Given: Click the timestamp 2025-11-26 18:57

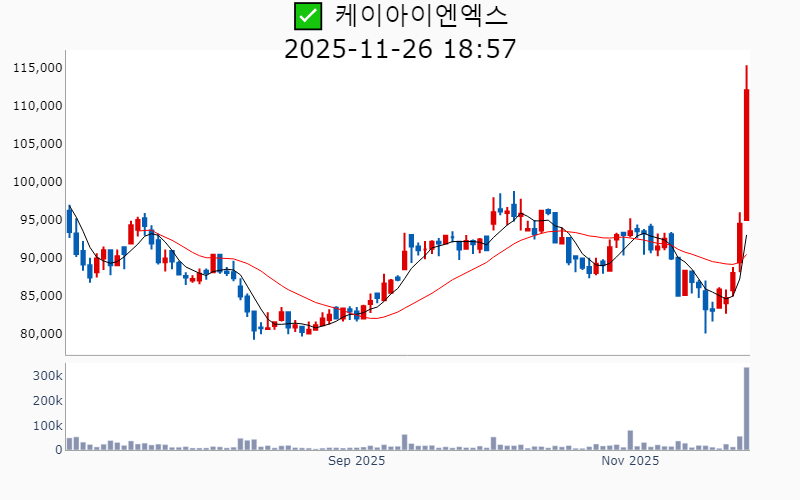Looking at the screenshot, I should click(x=400, y=48).
